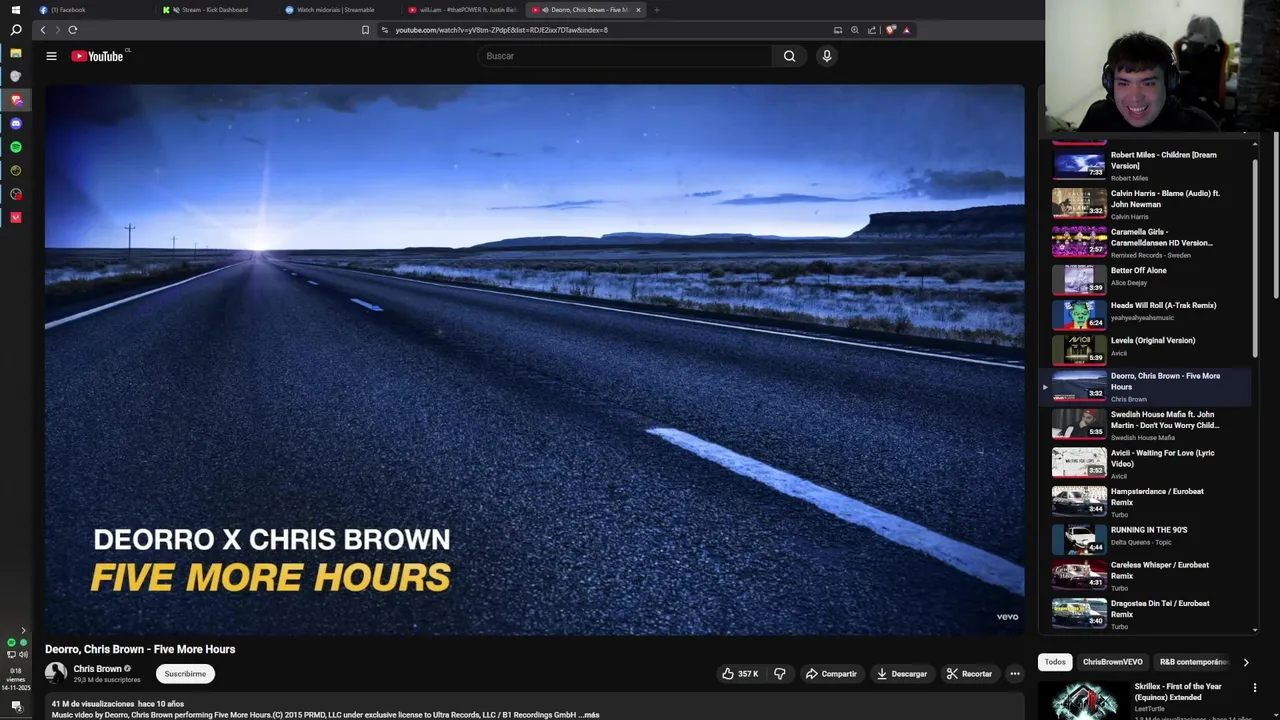
Task: Open Discord from the taskbar
Action: [15, 124]
